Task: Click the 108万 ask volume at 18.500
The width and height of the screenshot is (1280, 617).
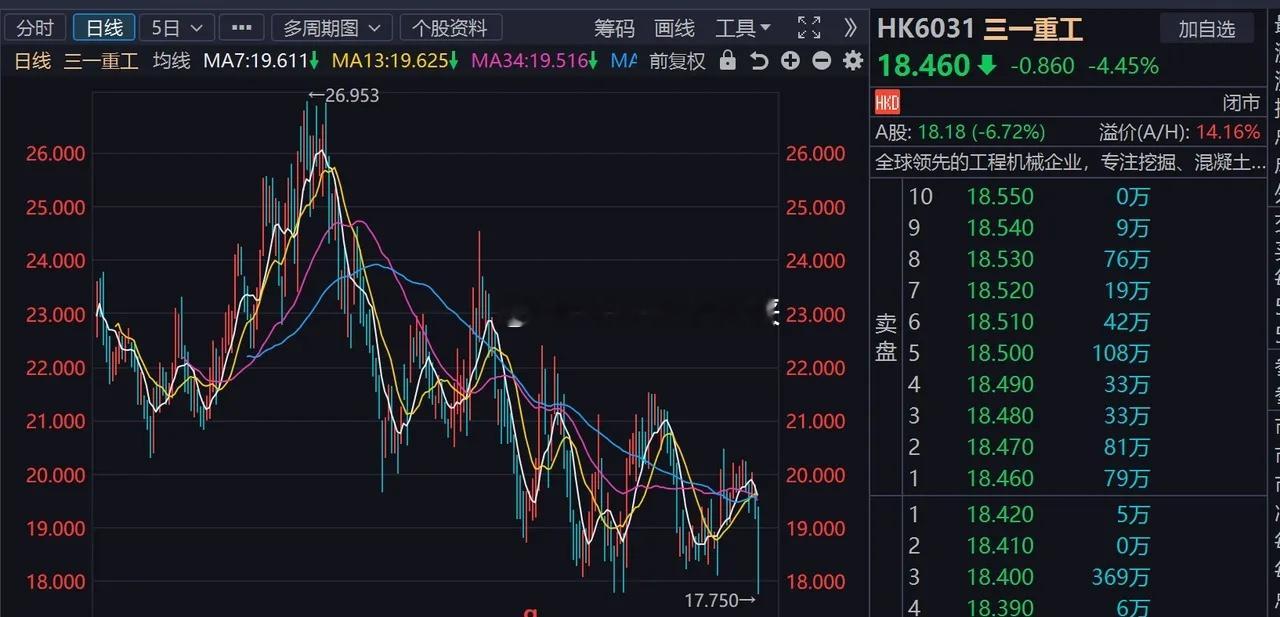Action: (1120, 353)
